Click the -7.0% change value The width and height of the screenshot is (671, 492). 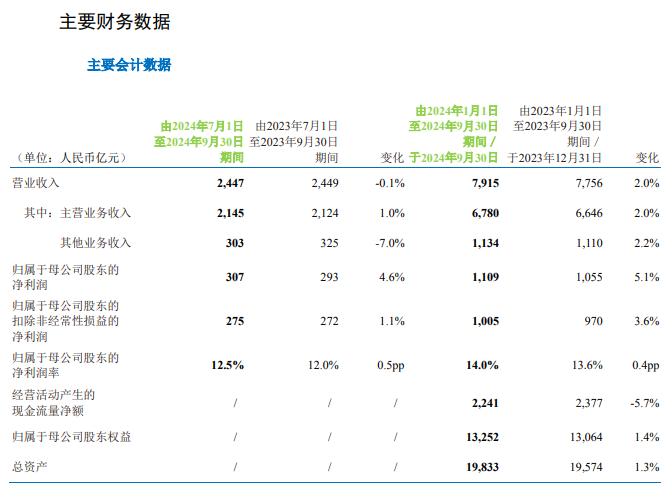390,243
